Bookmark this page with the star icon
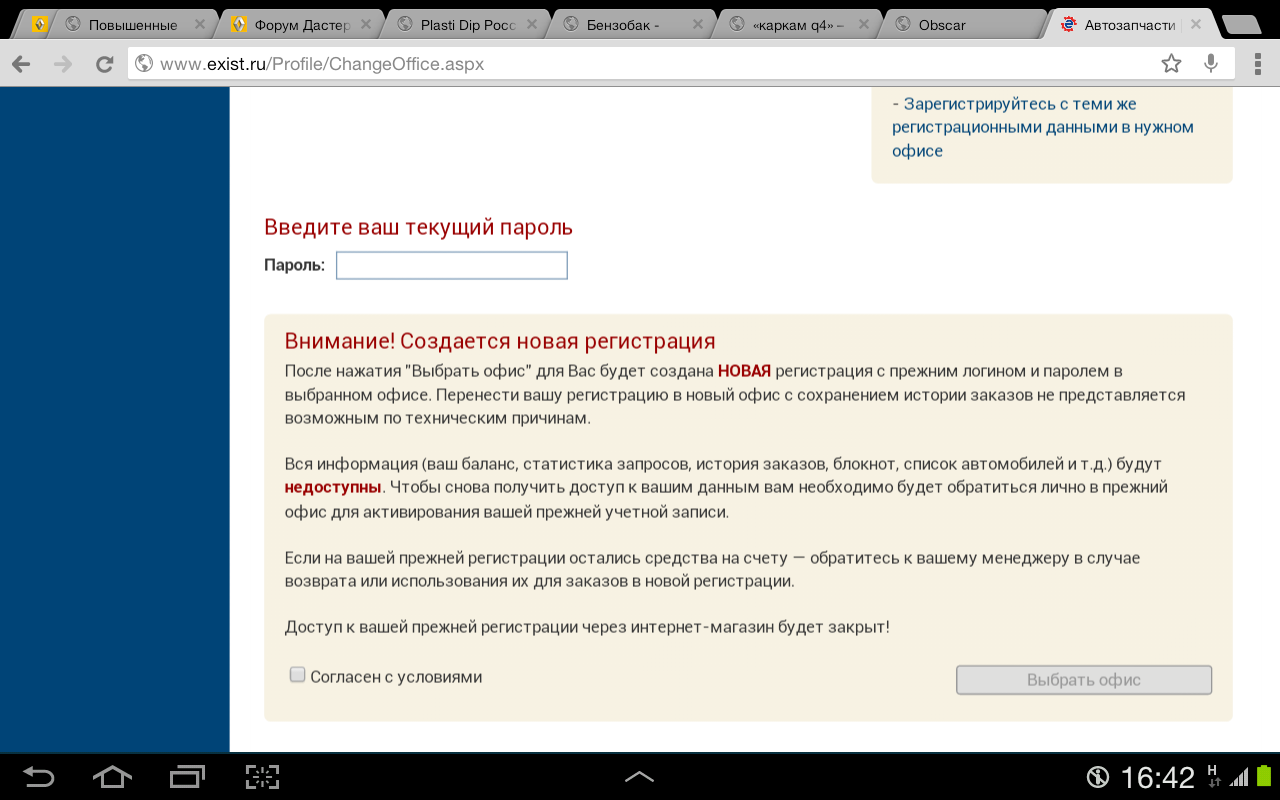Viewport: 1280px width, 800px height. tap(1171, 64)
